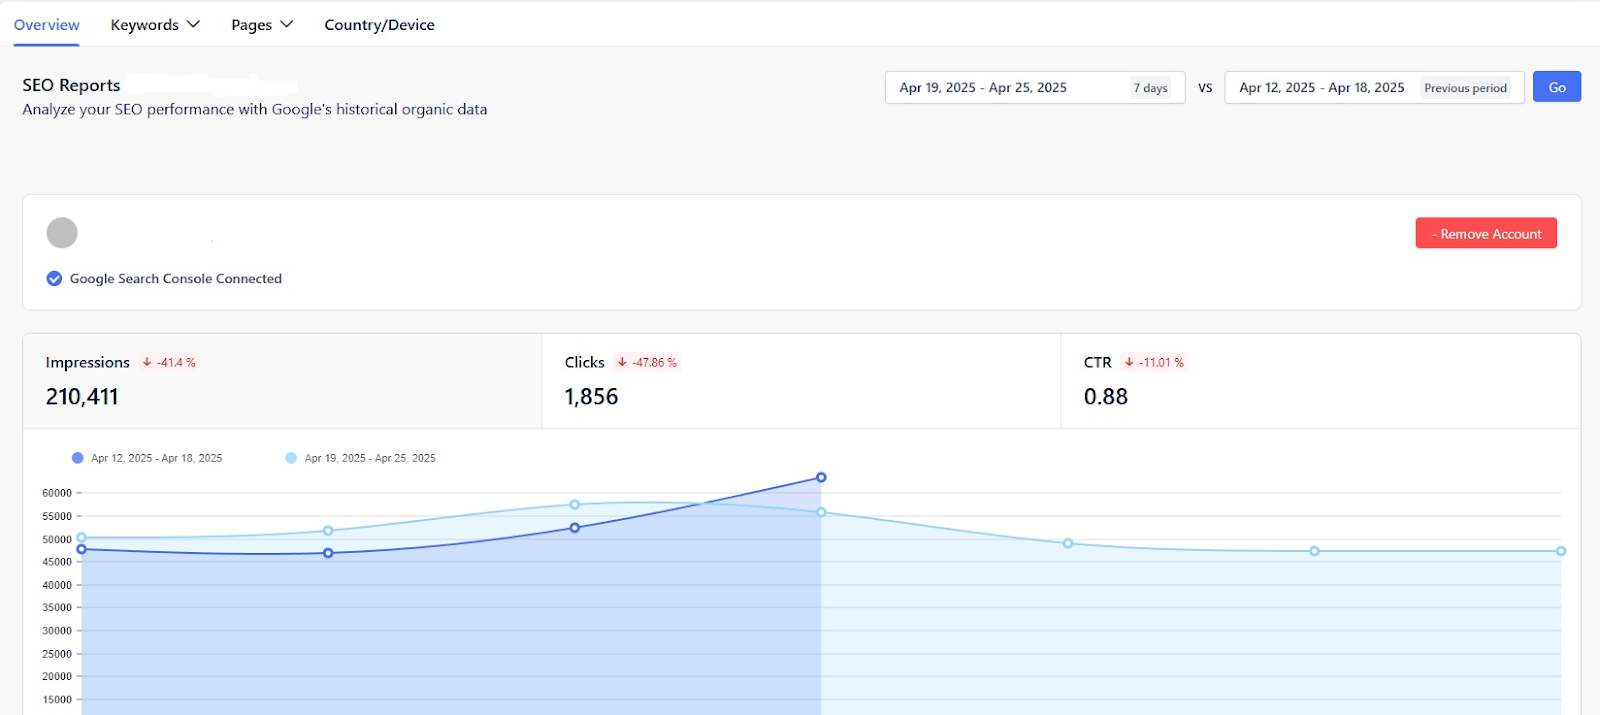Screen dimensions: 1600x715
Task: Expand the Pages dropdown menu
Action: 262,25
